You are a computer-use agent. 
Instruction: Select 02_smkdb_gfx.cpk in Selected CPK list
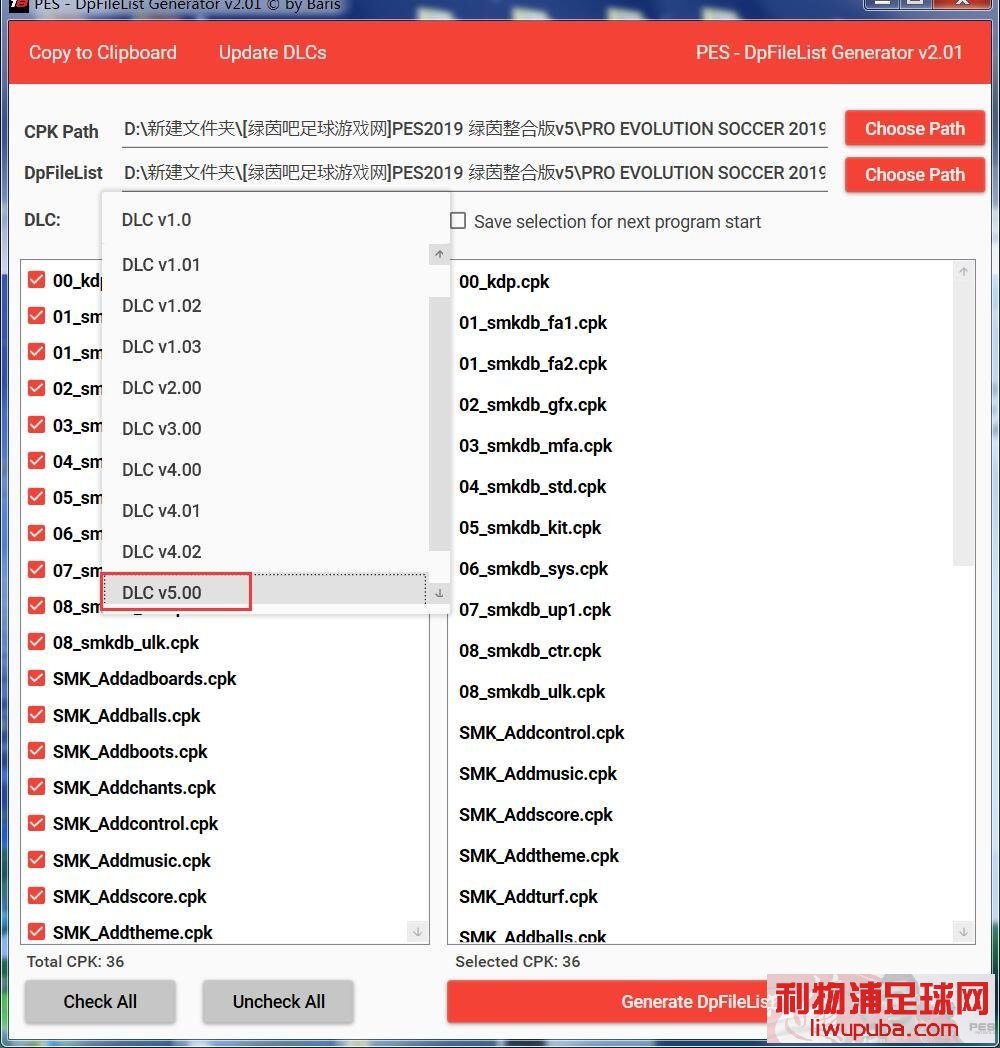[533, 404]
